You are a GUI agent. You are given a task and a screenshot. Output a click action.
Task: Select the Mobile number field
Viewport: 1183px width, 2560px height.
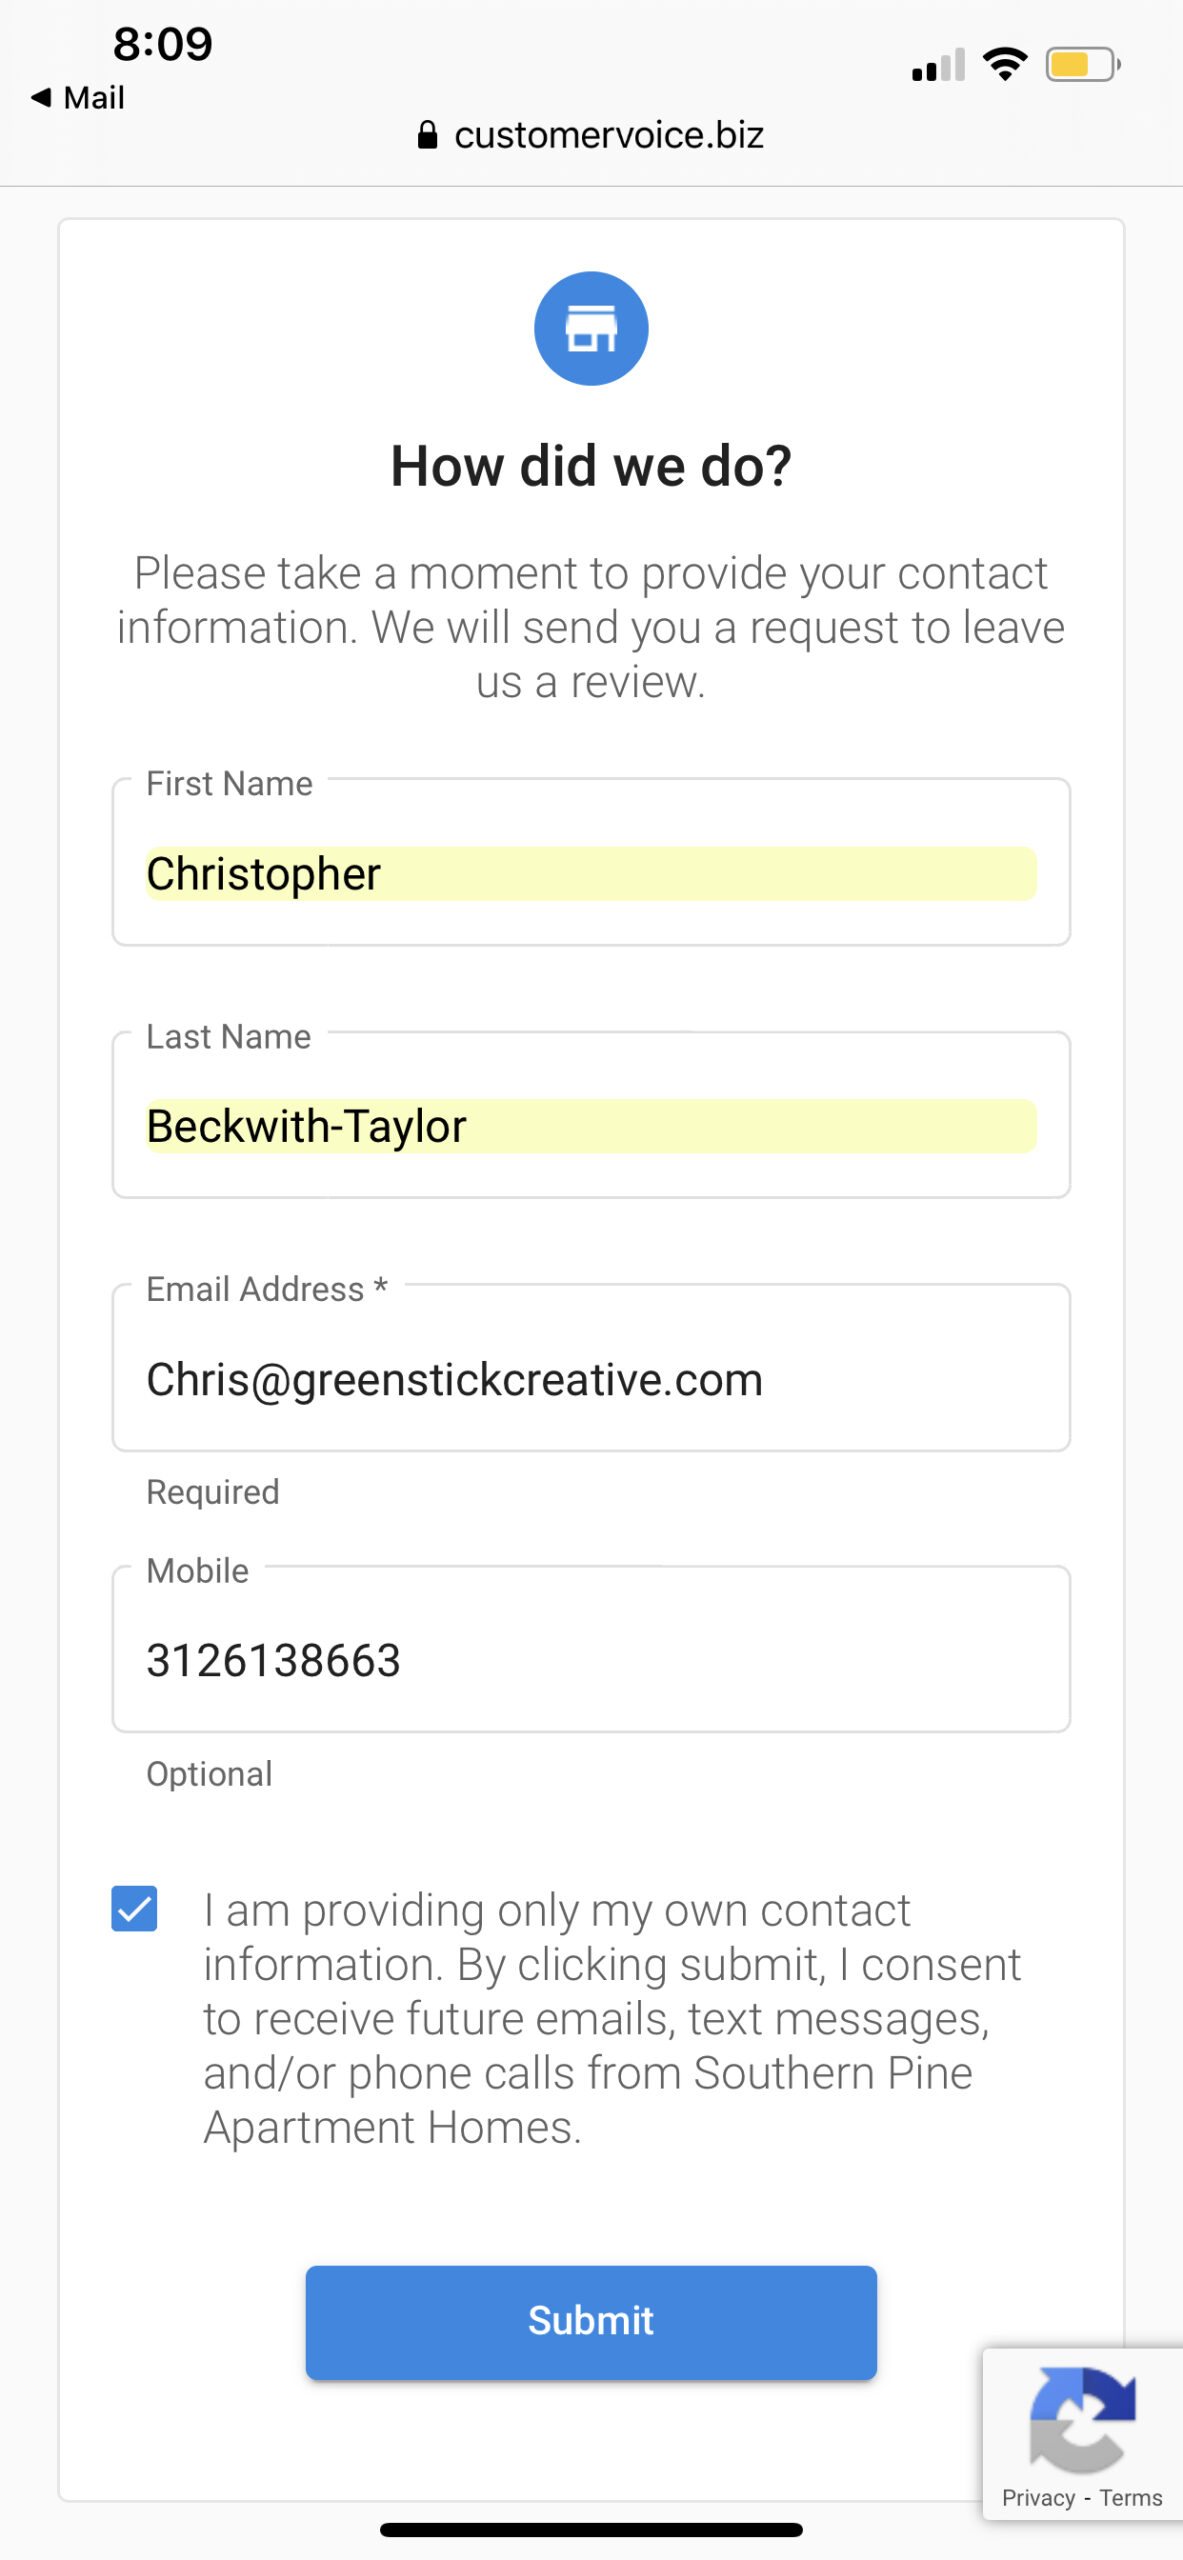click(x=591, y=1660)
